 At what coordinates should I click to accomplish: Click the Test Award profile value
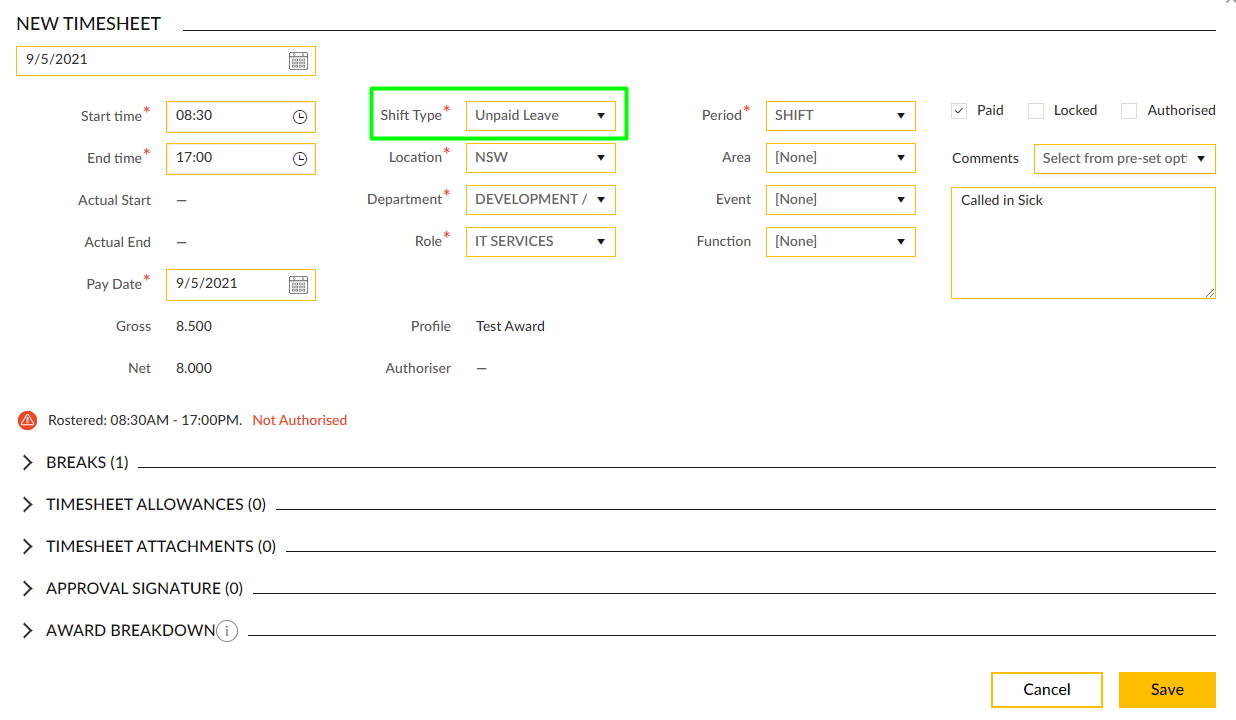point(510,326)
